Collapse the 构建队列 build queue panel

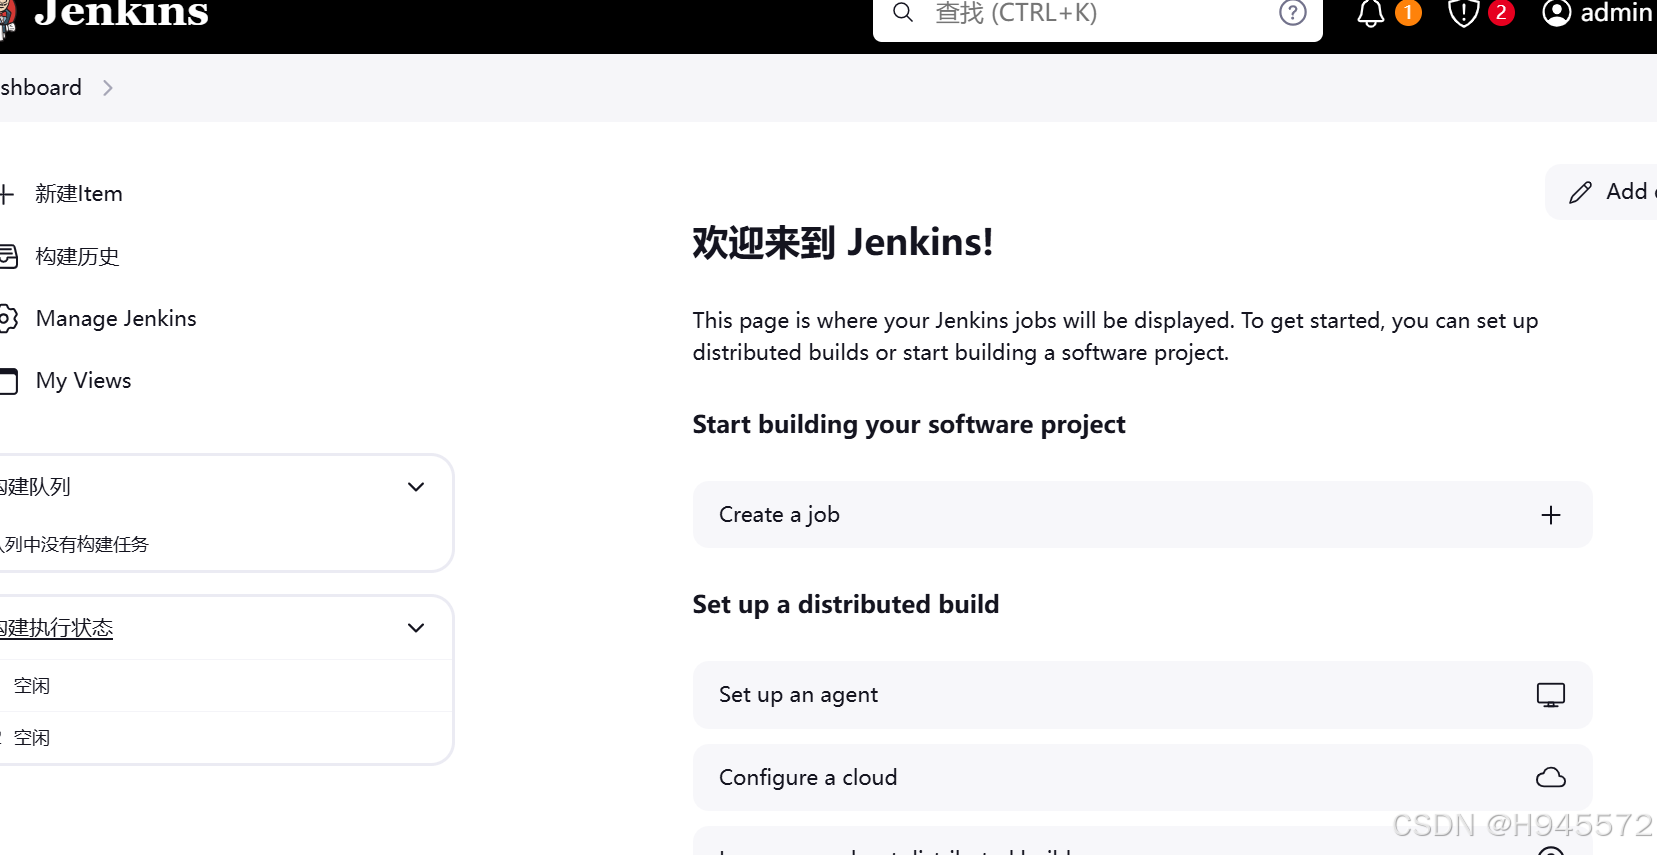coord(416,487)
